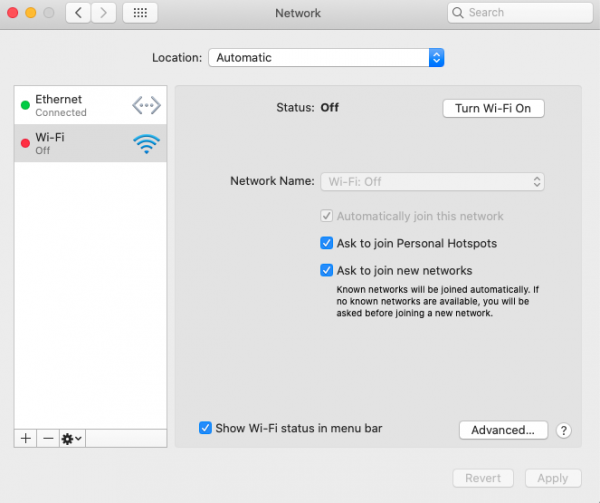
Task: Click the Status: Off text
Action: [x=307, y=107]
